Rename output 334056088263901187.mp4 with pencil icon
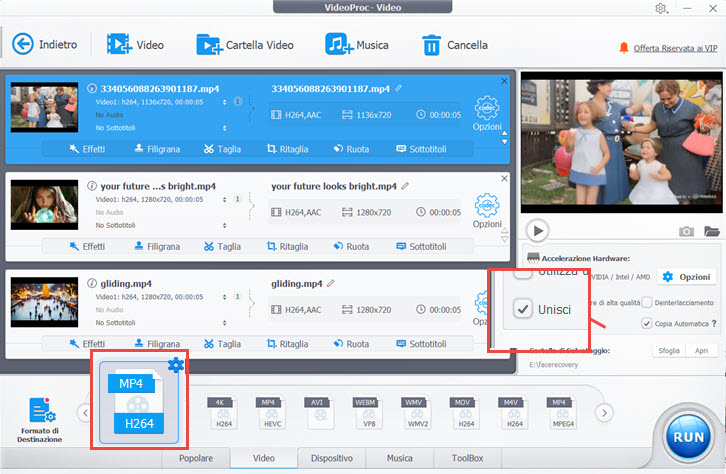 click(398, 88)
